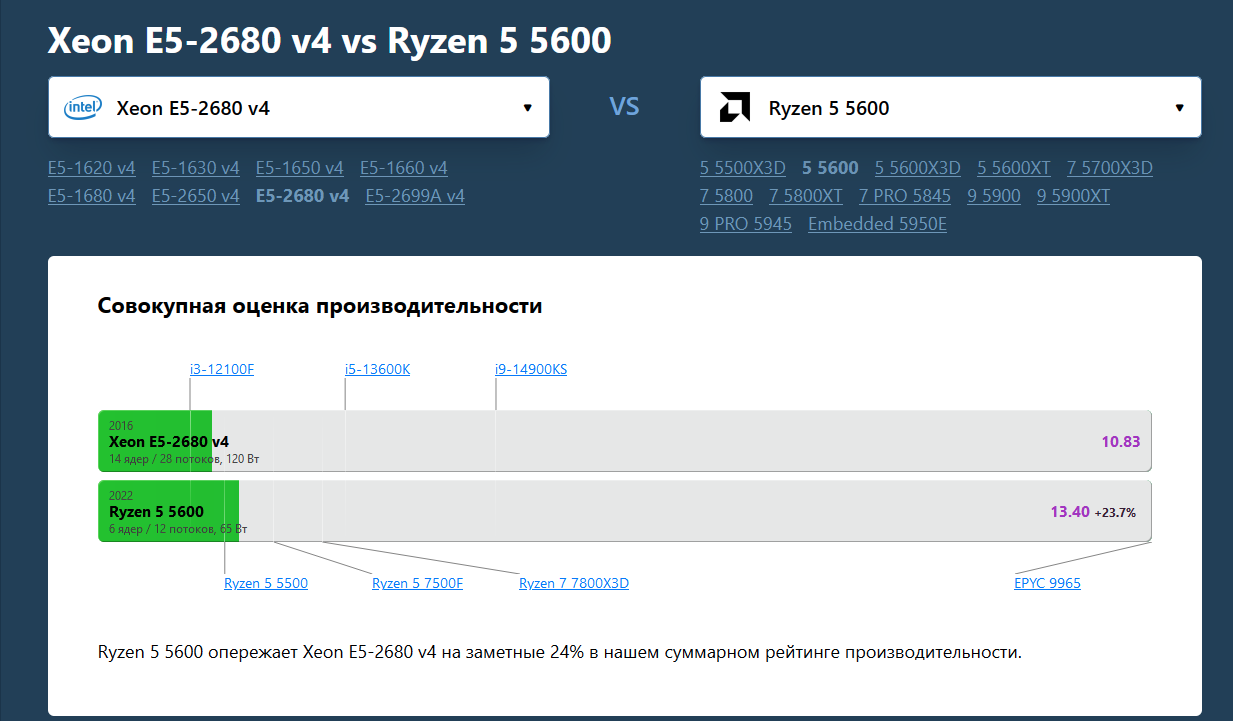The image size is (1233, 721).
Task: Select the E5-2699A v4 link
Action: tap(415, 196)
